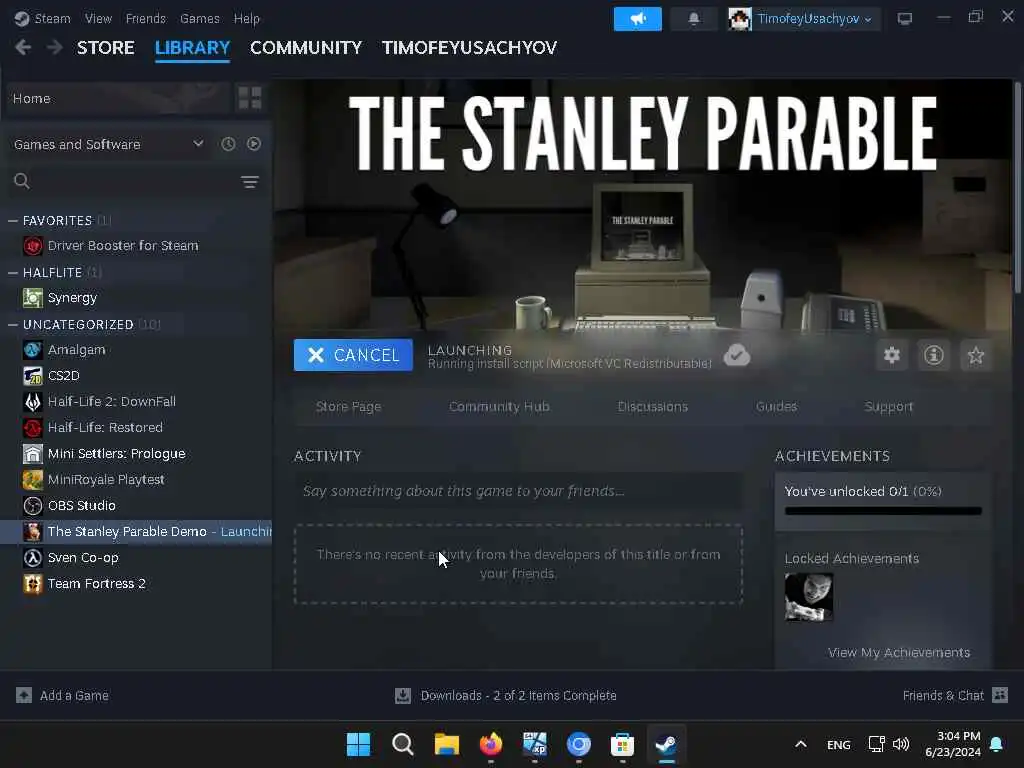Open File Explorer from taskbar
The height and width of the screenshot is (768, 1024).
[447, 744]
